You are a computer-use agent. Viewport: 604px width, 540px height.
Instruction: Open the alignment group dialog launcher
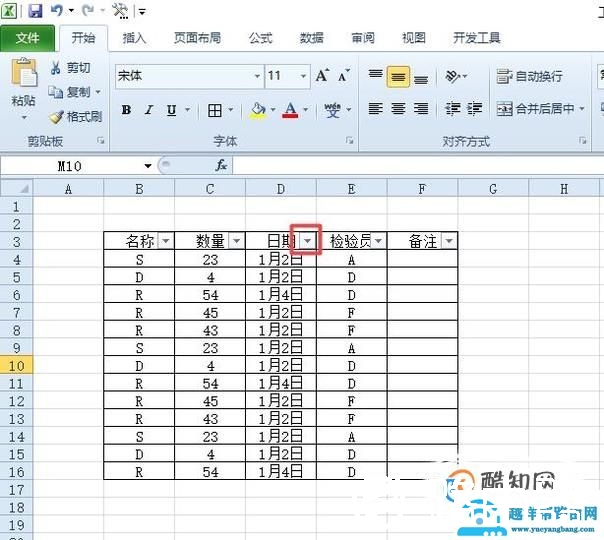pyautogui.click(x=582, y=141)
